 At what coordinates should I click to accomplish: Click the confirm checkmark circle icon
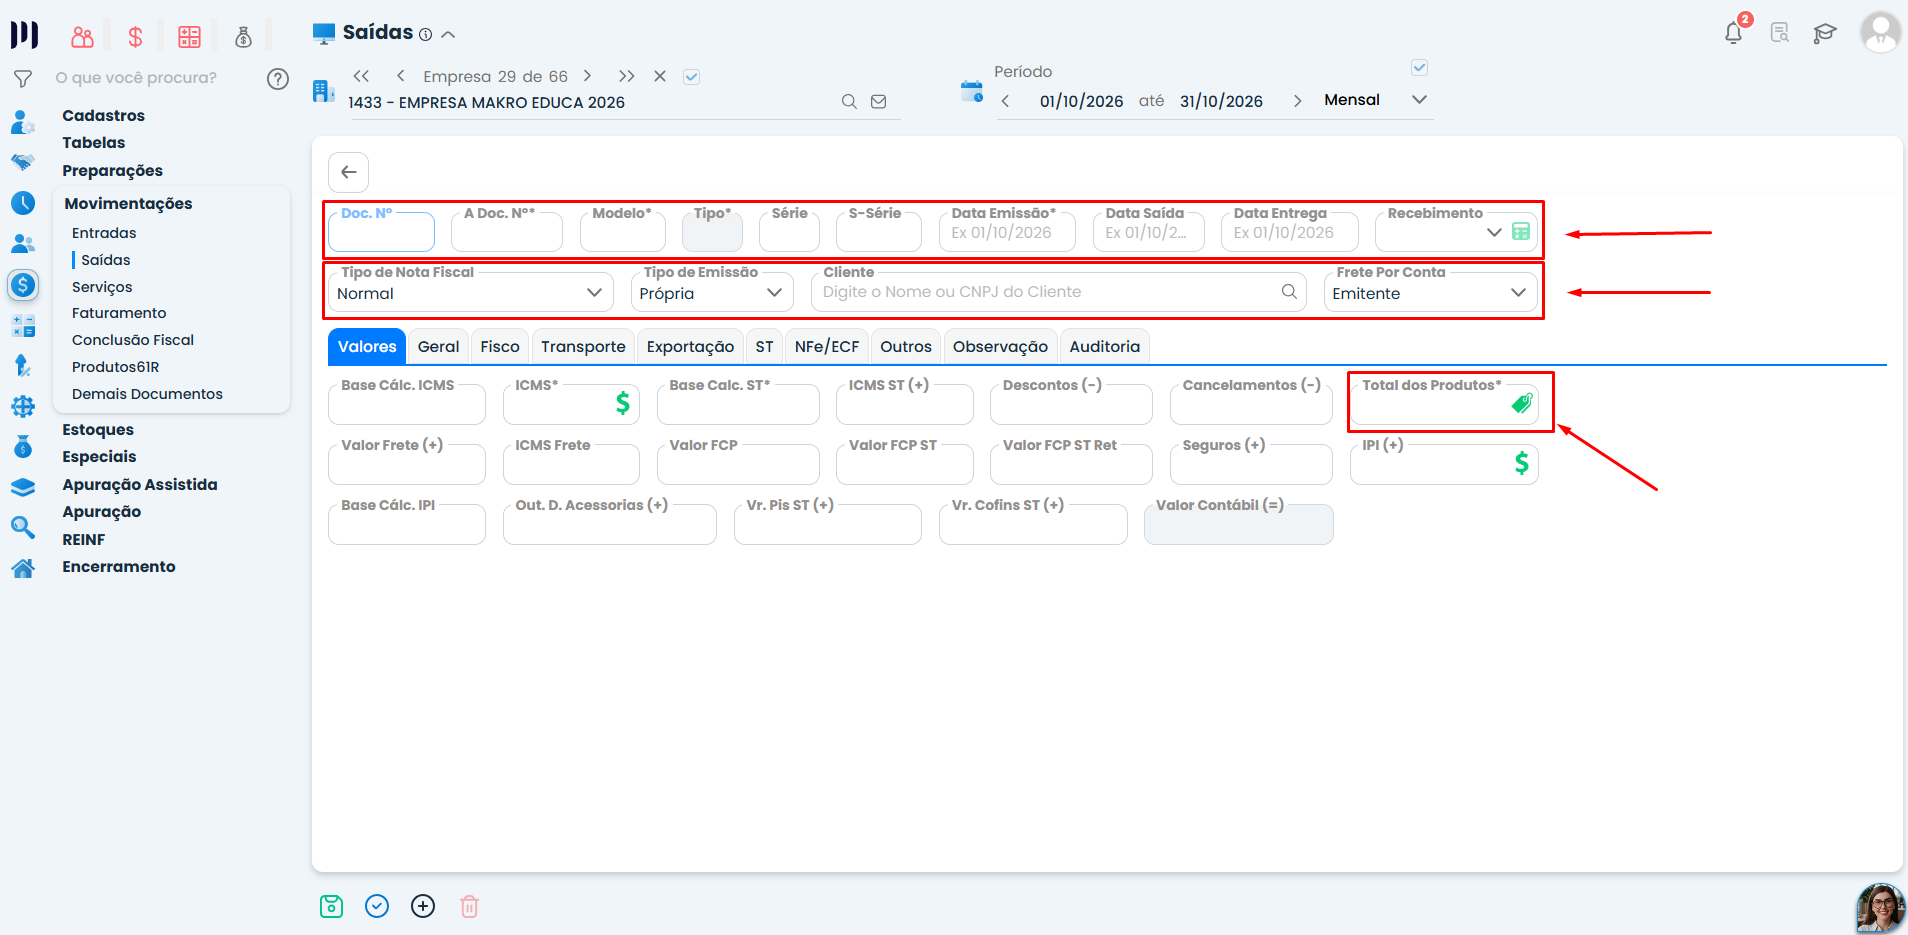click(377, 906)
